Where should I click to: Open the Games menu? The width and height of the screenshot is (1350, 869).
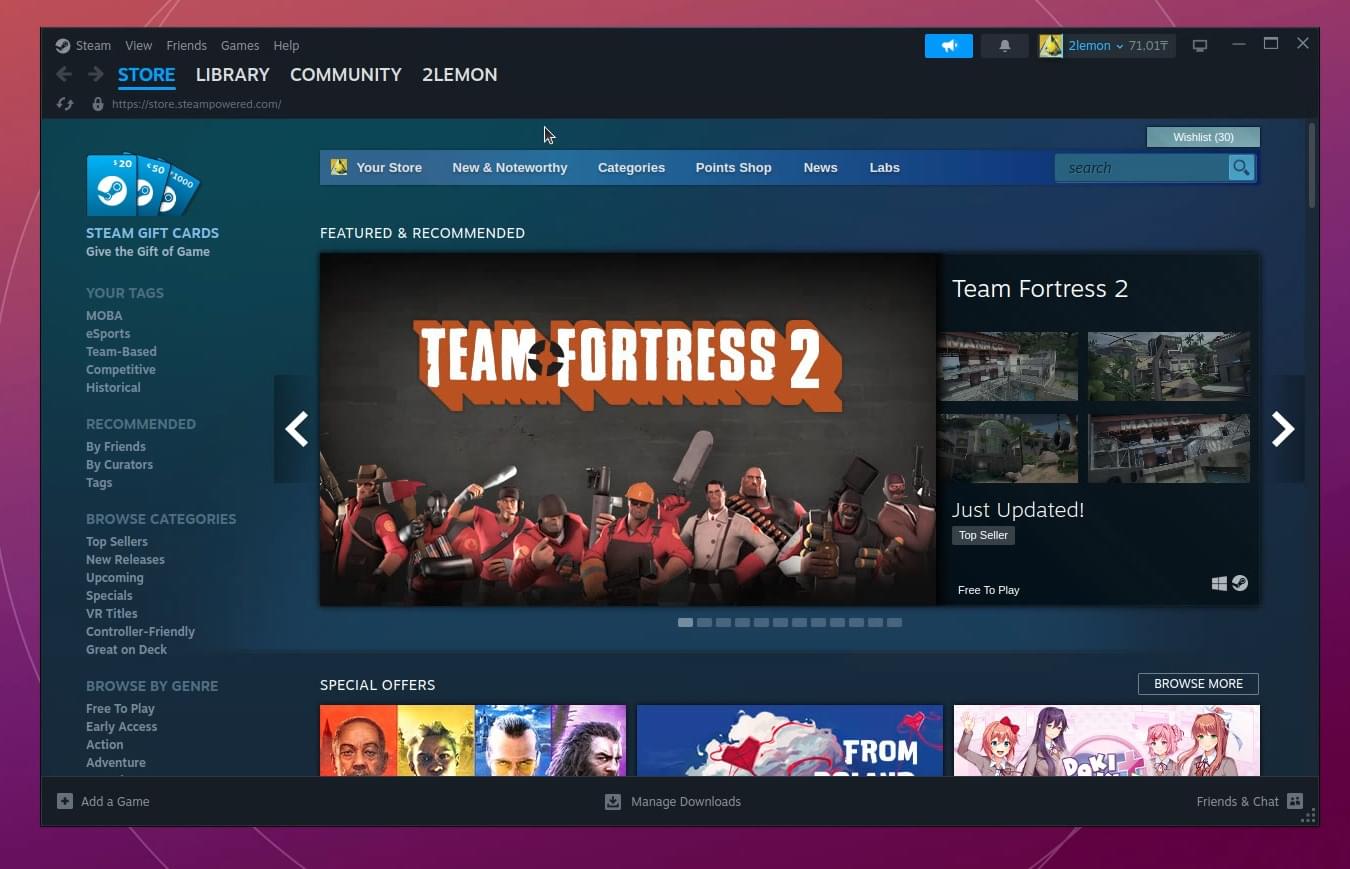(x=240, y=46)
